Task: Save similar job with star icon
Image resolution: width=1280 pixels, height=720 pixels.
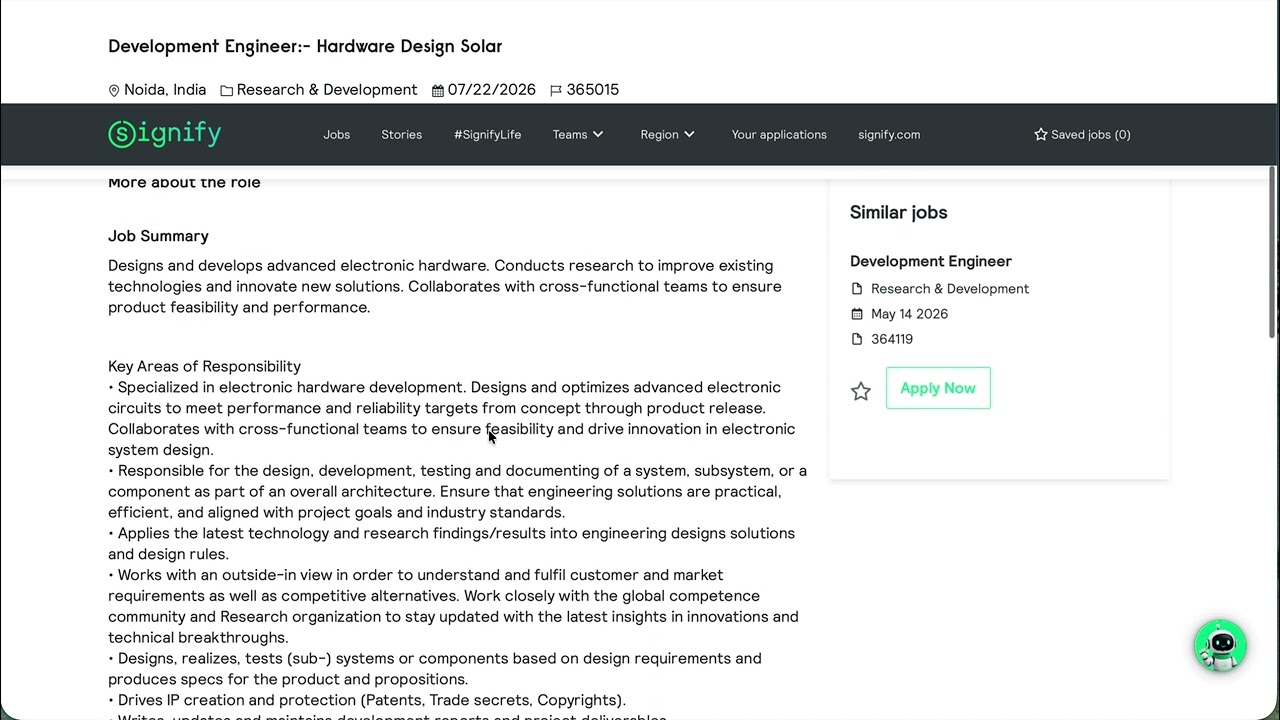Action: [x=861, y=391]
